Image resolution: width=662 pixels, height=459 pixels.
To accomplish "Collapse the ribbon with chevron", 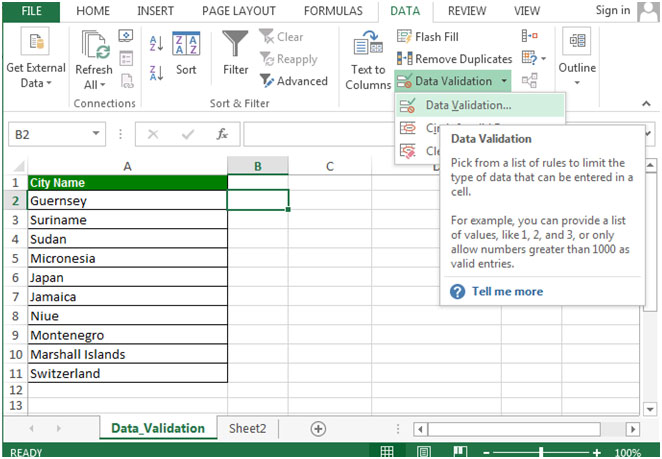I will click(x=646, y=103).
